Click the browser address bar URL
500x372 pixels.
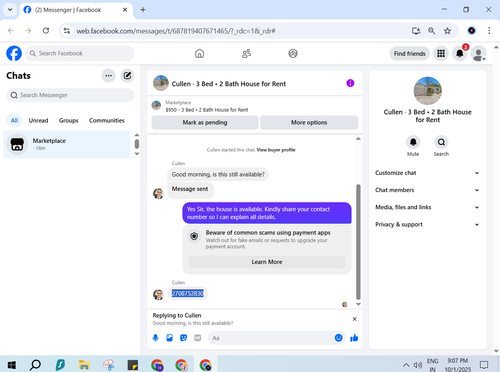(176, 31)
